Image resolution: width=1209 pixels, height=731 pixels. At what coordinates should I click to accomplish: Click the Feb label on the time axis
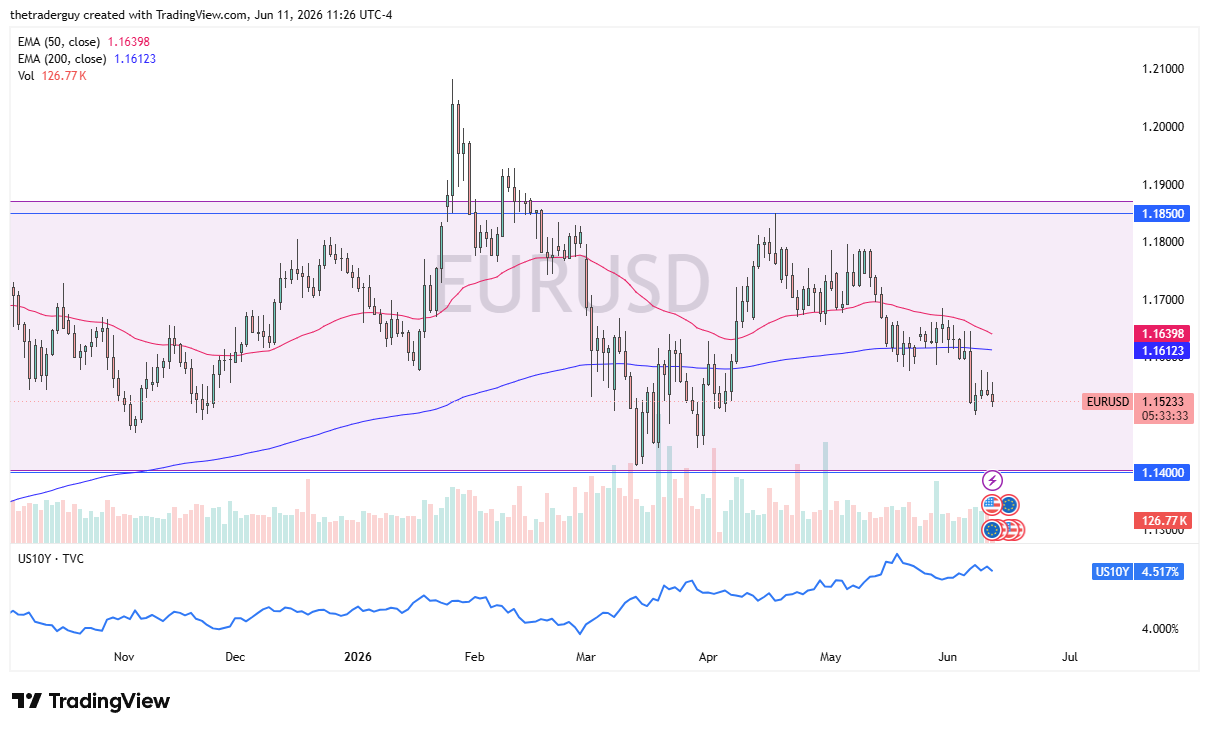pos(475,657)
